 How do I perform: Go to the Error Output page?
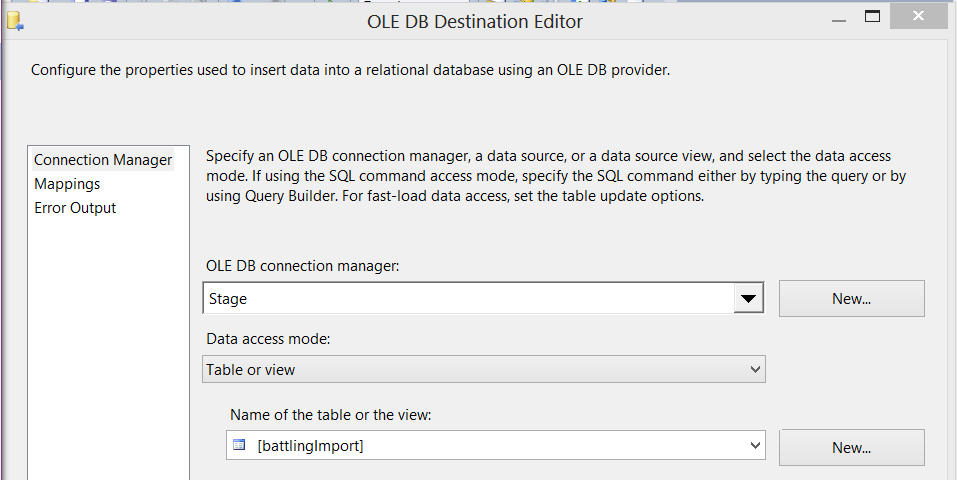tap(75, 208)
